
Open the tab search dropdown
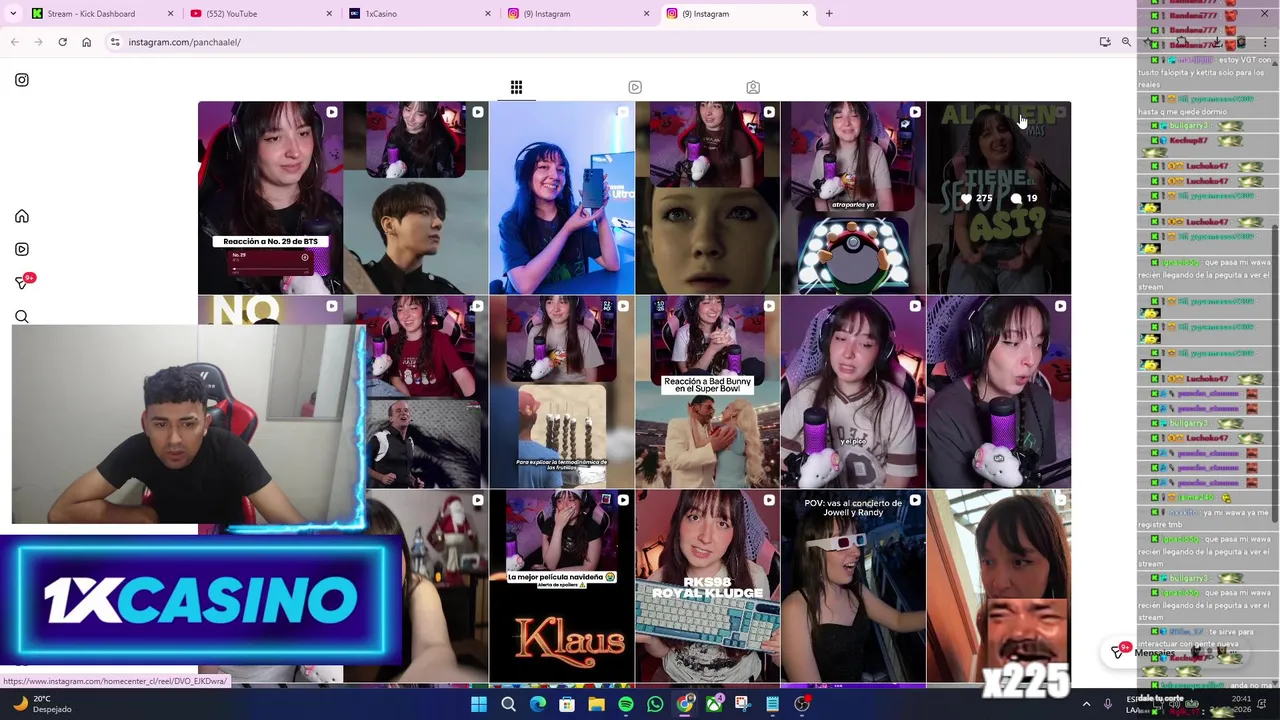[x=13, y=14]
